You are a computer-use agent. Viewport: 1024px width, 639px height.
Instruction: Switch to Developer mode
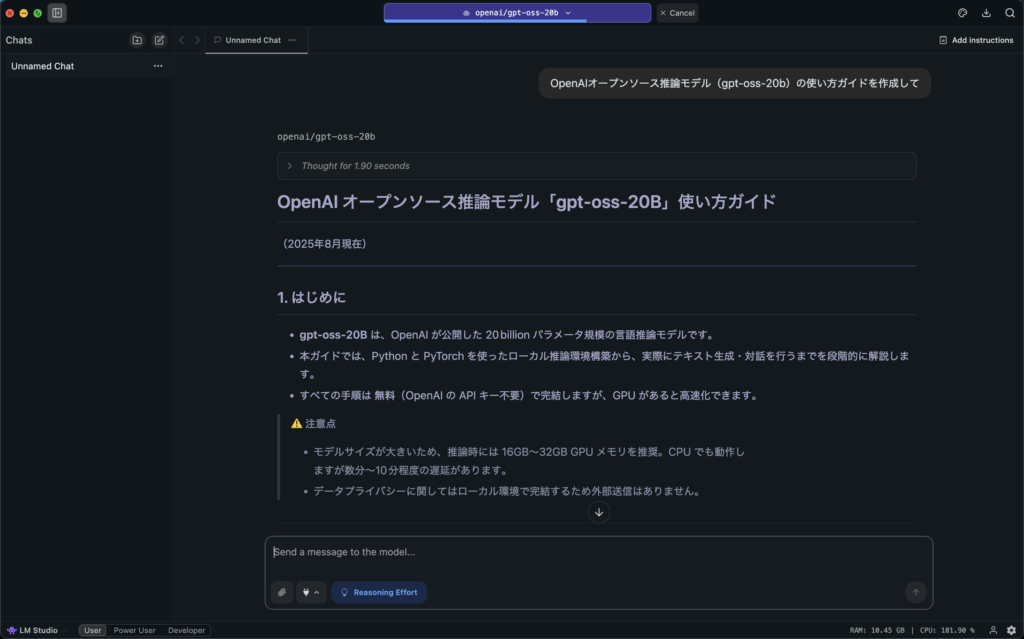187,631
